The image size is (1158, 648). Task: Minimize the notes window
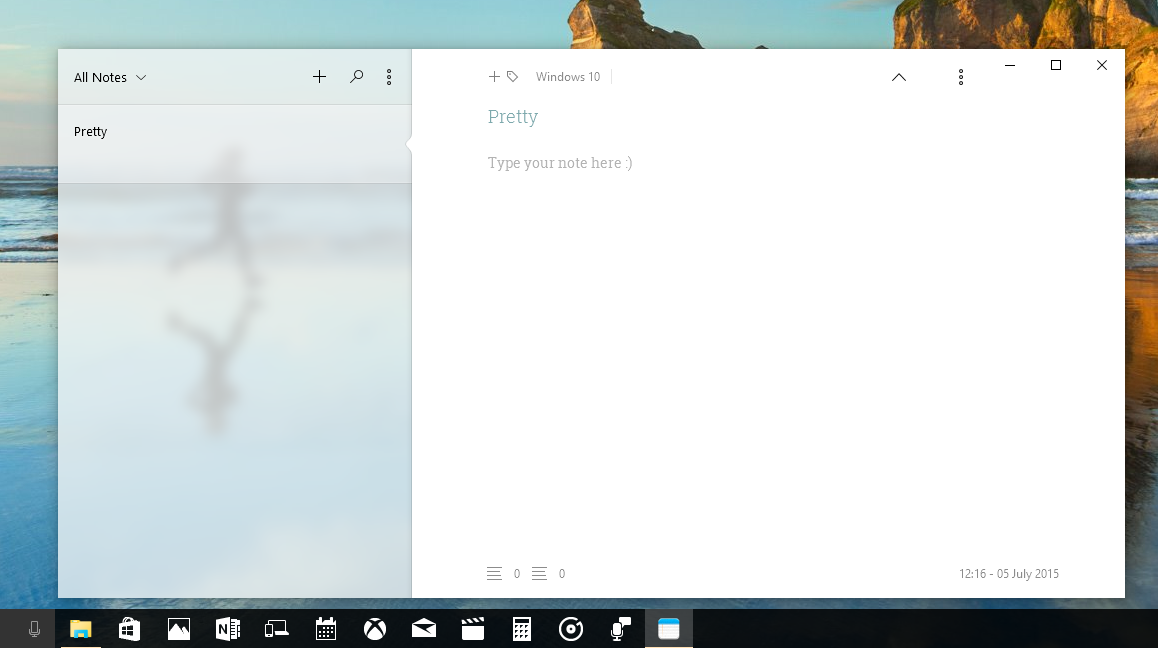tap(1010, 65)
